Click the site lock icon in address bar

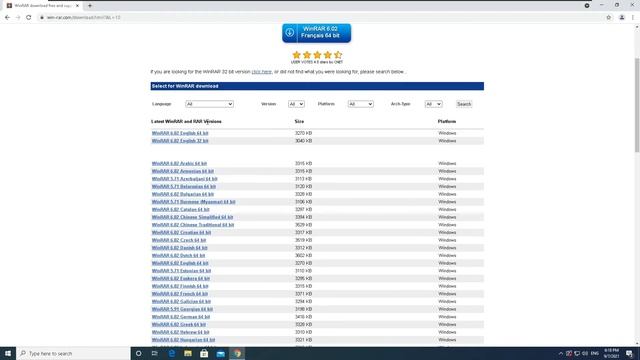42,18
